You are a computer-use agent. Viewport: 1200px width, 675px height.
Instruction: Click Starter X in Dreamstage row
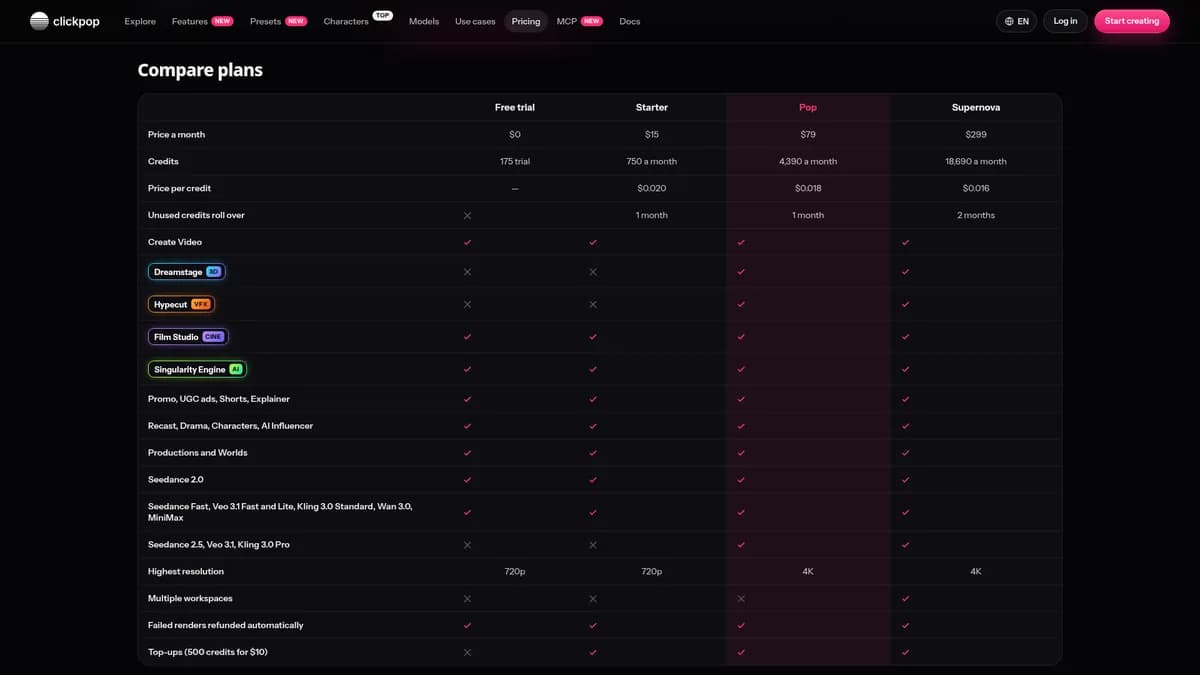[x=593, y=272]
